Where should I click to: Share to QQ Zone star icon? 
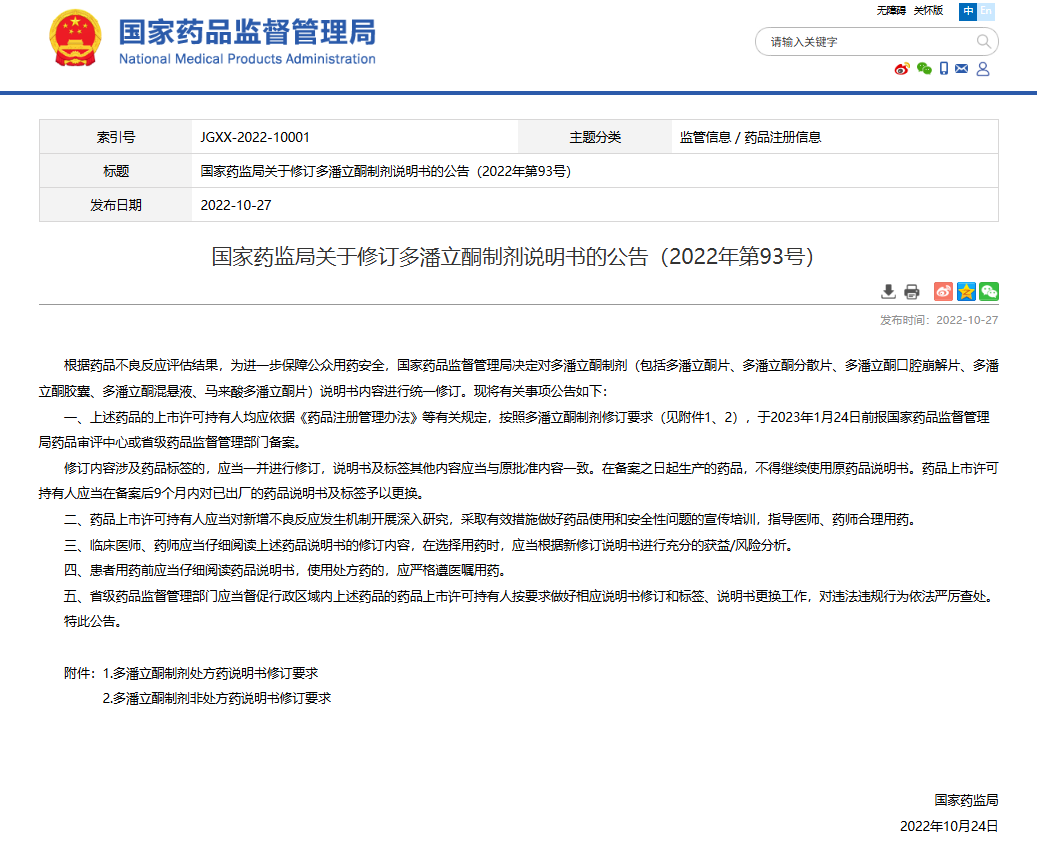(966, 292)
